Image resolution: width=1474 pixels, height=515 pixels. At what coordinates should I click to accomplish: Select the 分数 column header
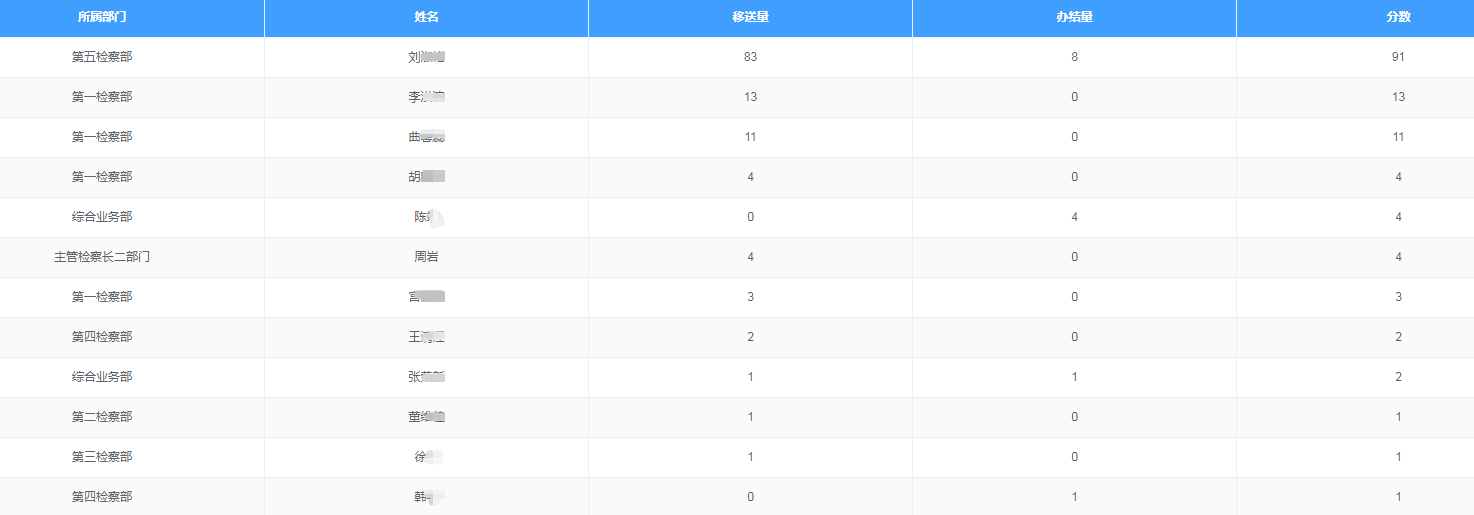[1398, 17]
